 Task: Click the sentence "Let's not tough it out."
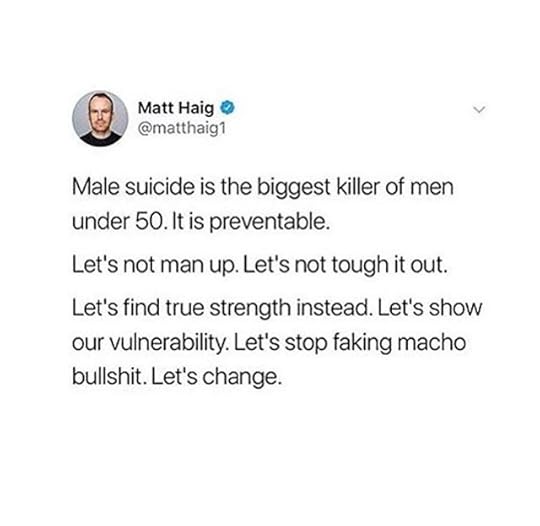tap(346, 265)
